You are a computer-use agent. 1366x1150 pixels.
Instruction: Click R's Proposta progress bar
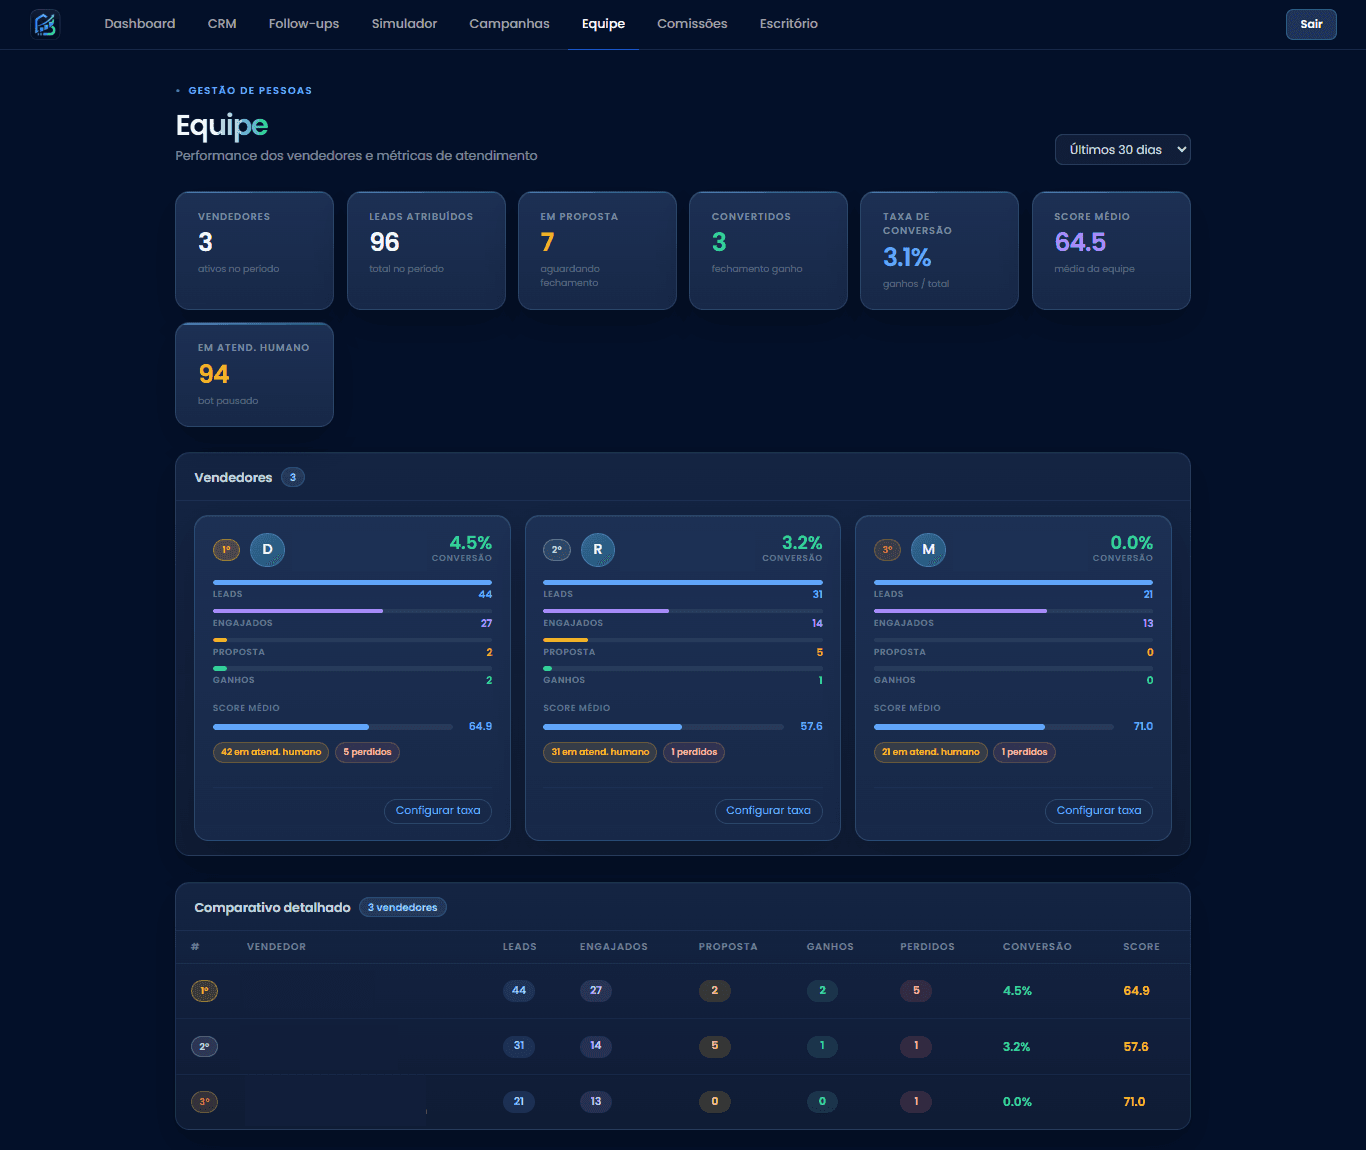(683, 640)
